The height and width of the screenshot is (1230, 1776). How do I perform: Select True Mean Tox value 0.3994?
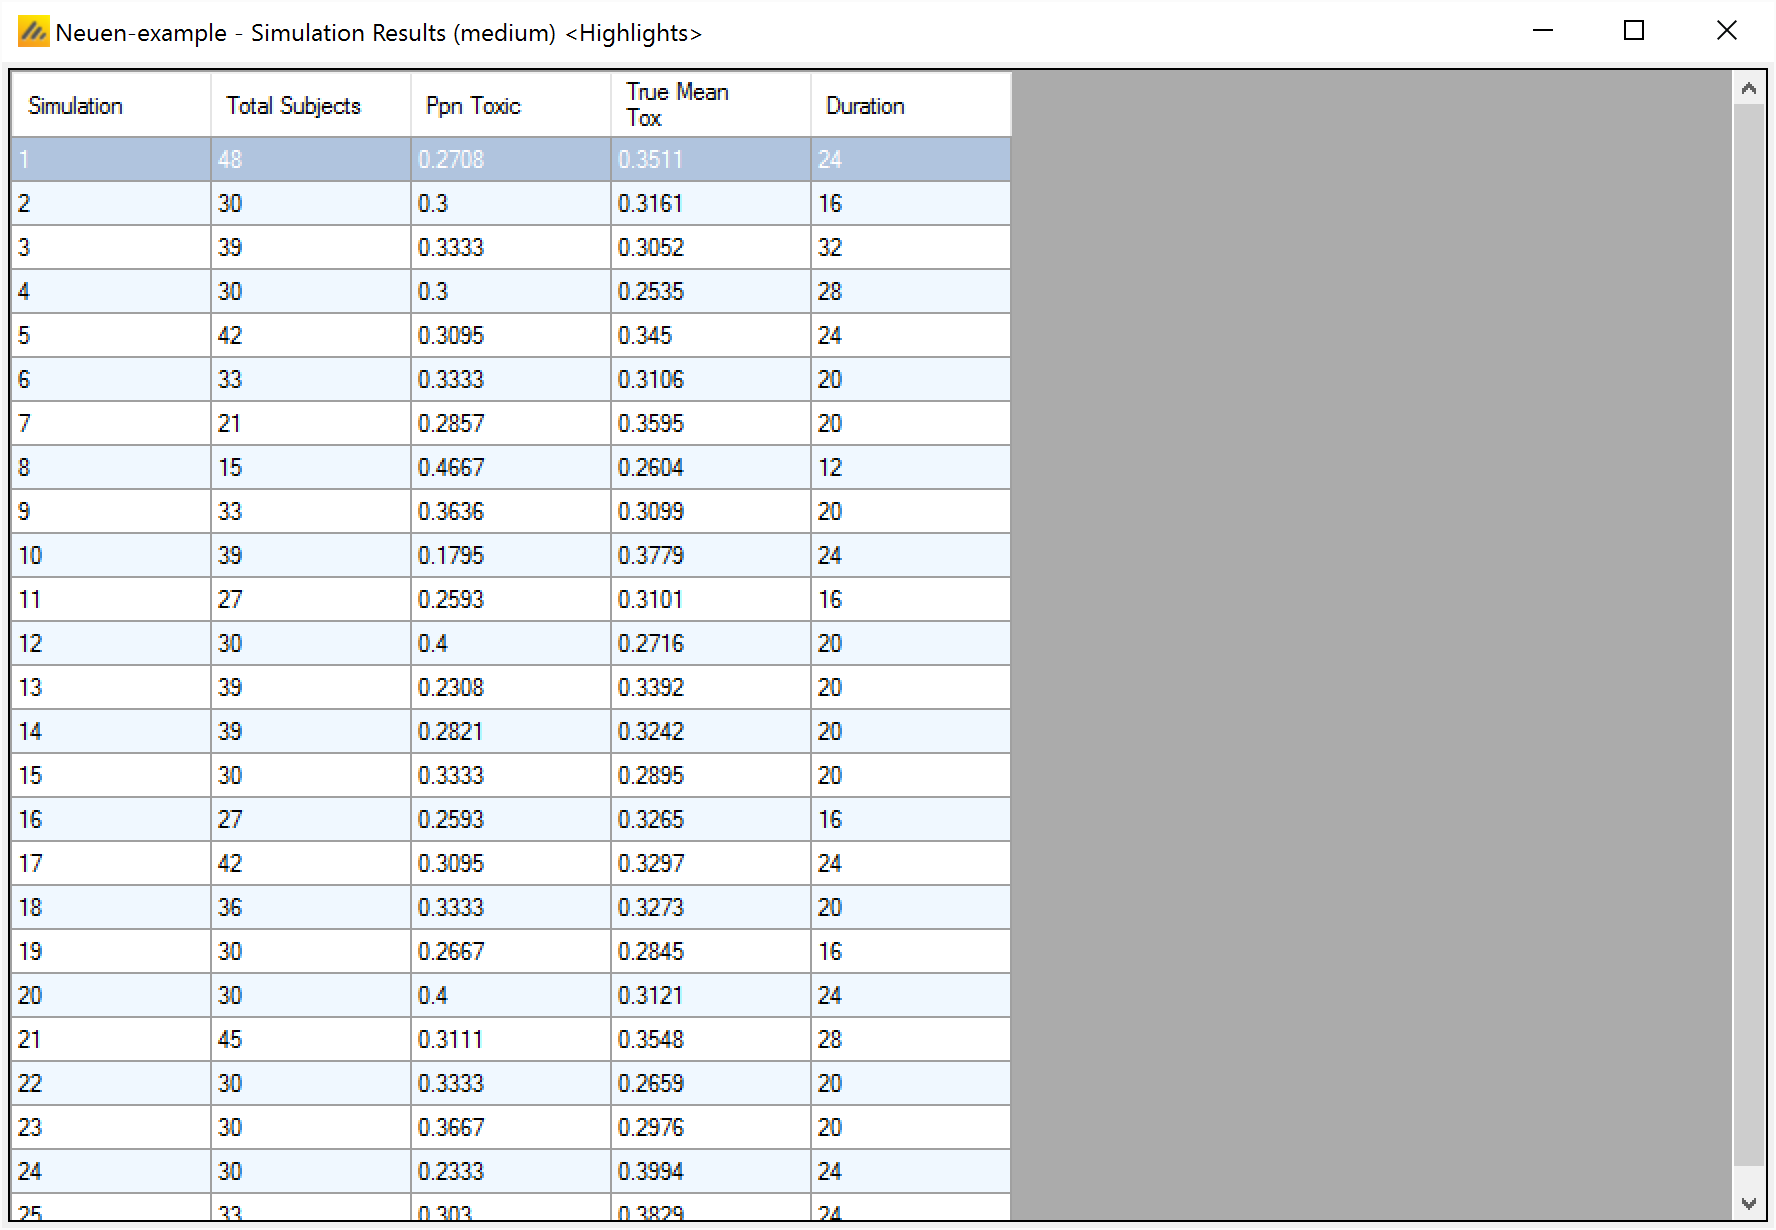[710, 1172]
